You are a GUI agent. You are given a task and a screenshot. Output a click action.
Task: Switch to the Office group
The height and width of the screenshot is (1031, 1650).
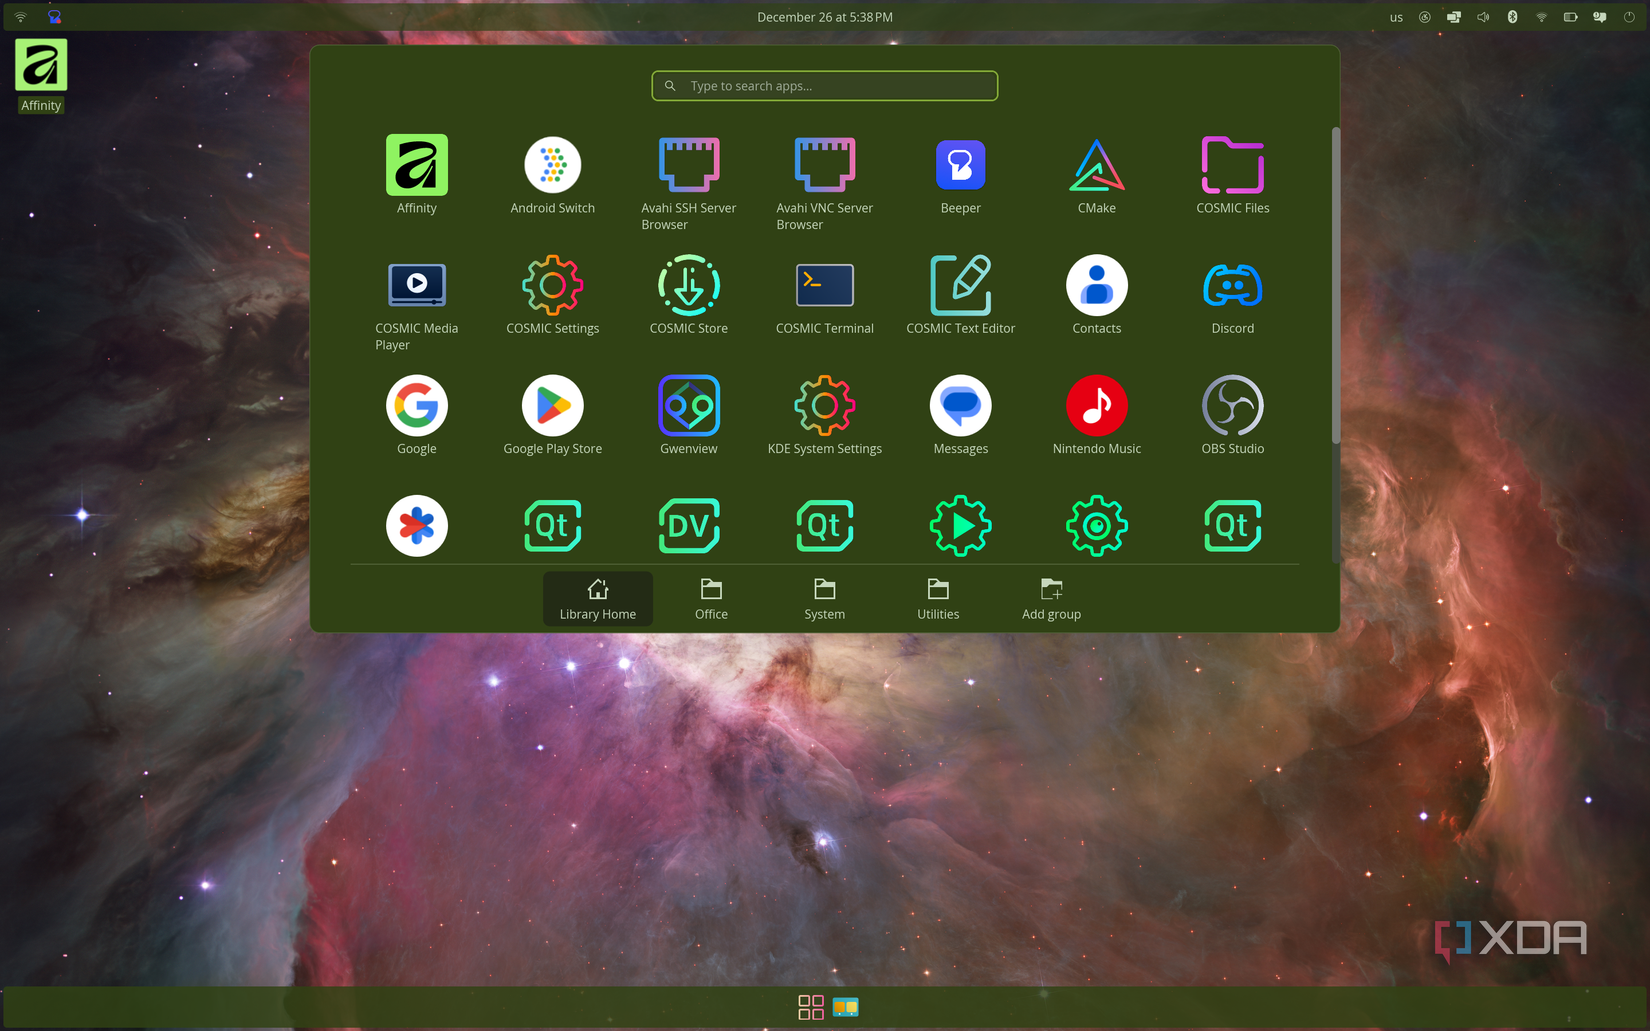pos(711,599)
